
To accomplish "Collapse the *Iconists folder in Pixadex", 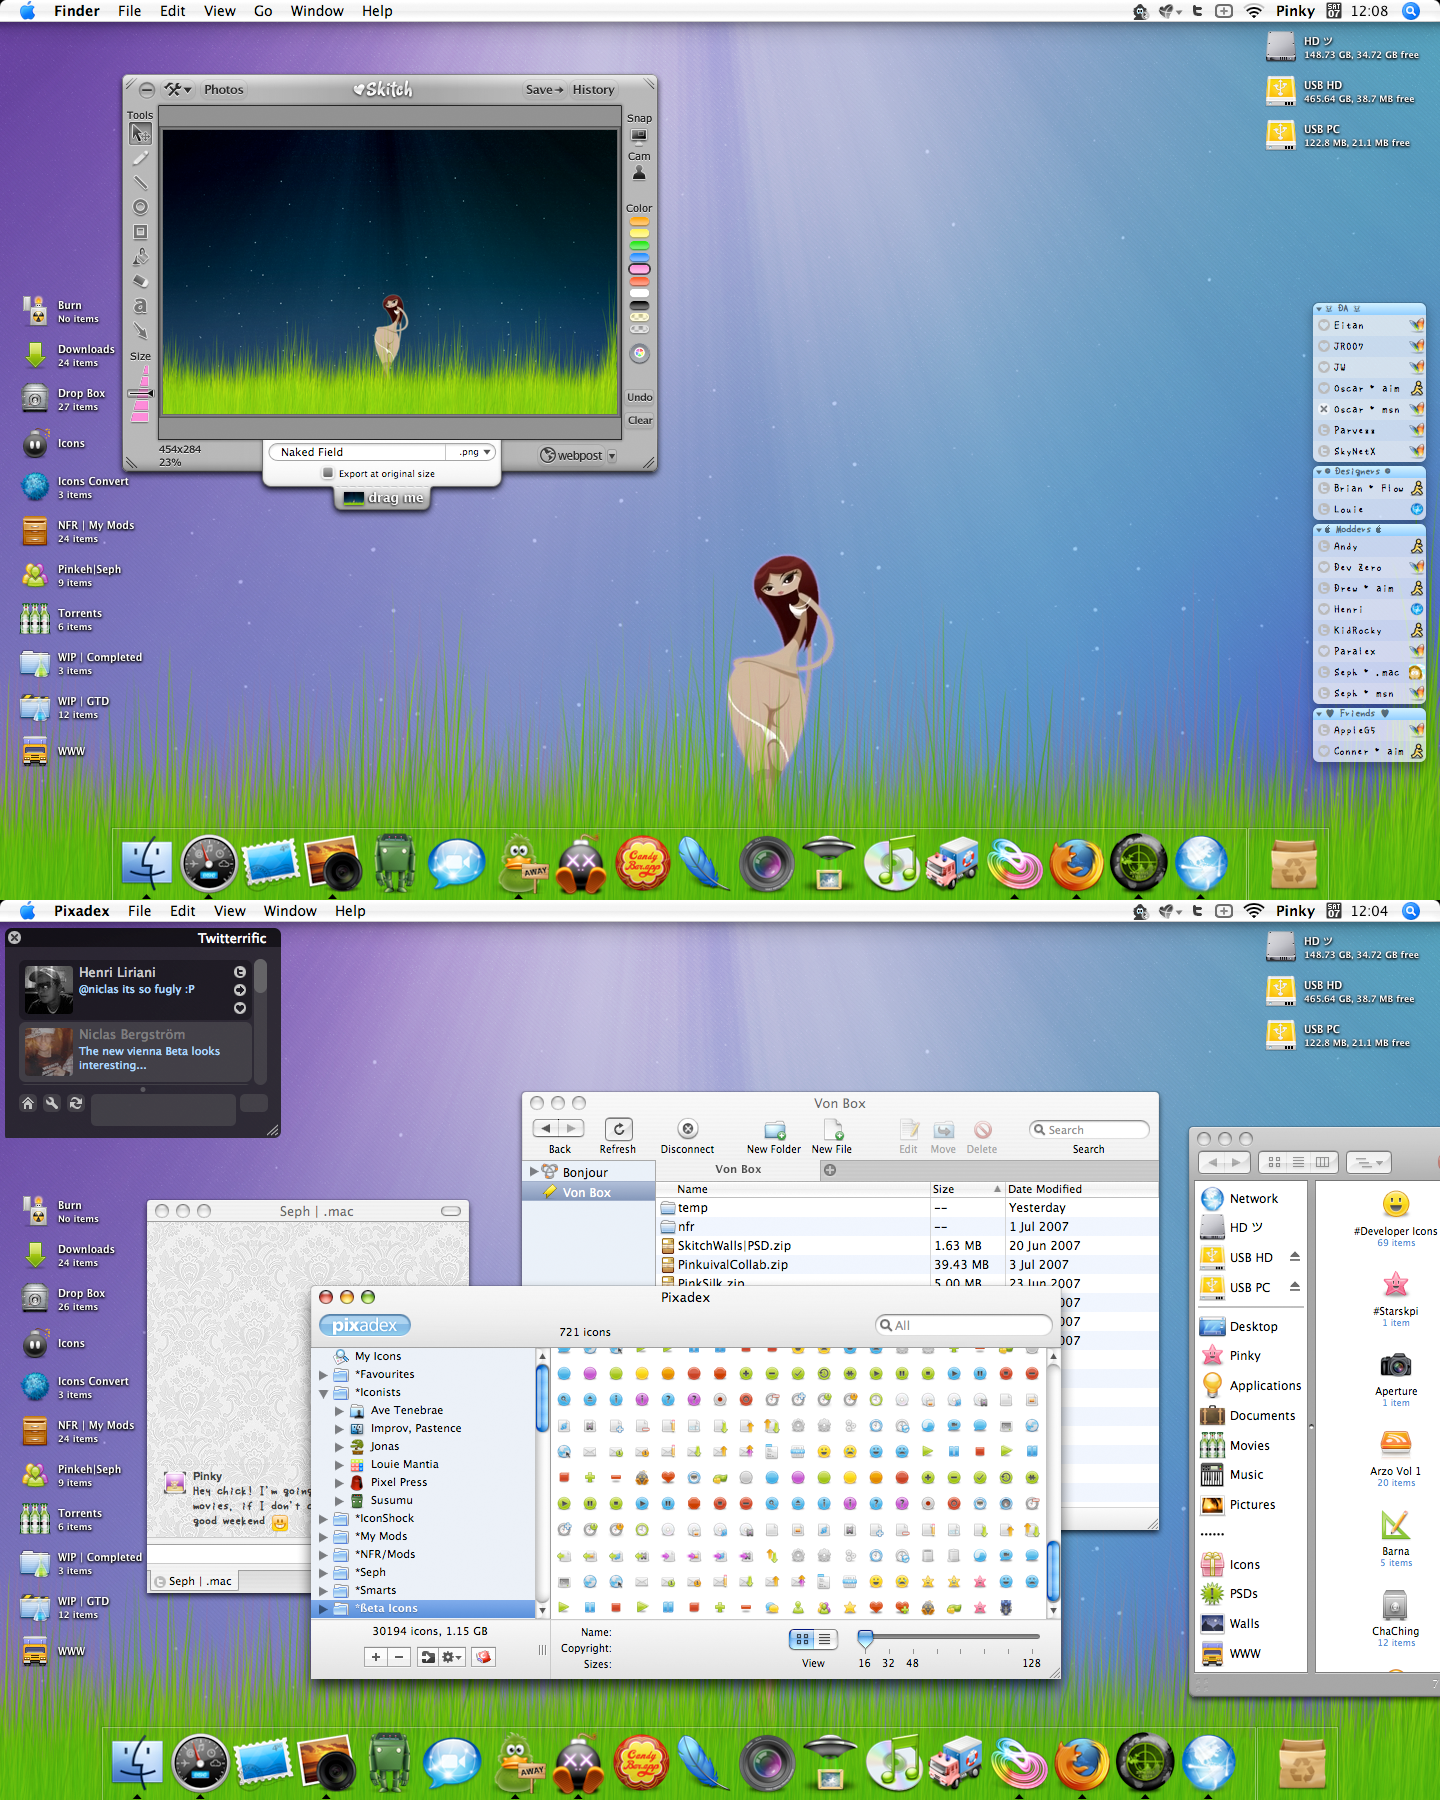I will [323, 1393].
